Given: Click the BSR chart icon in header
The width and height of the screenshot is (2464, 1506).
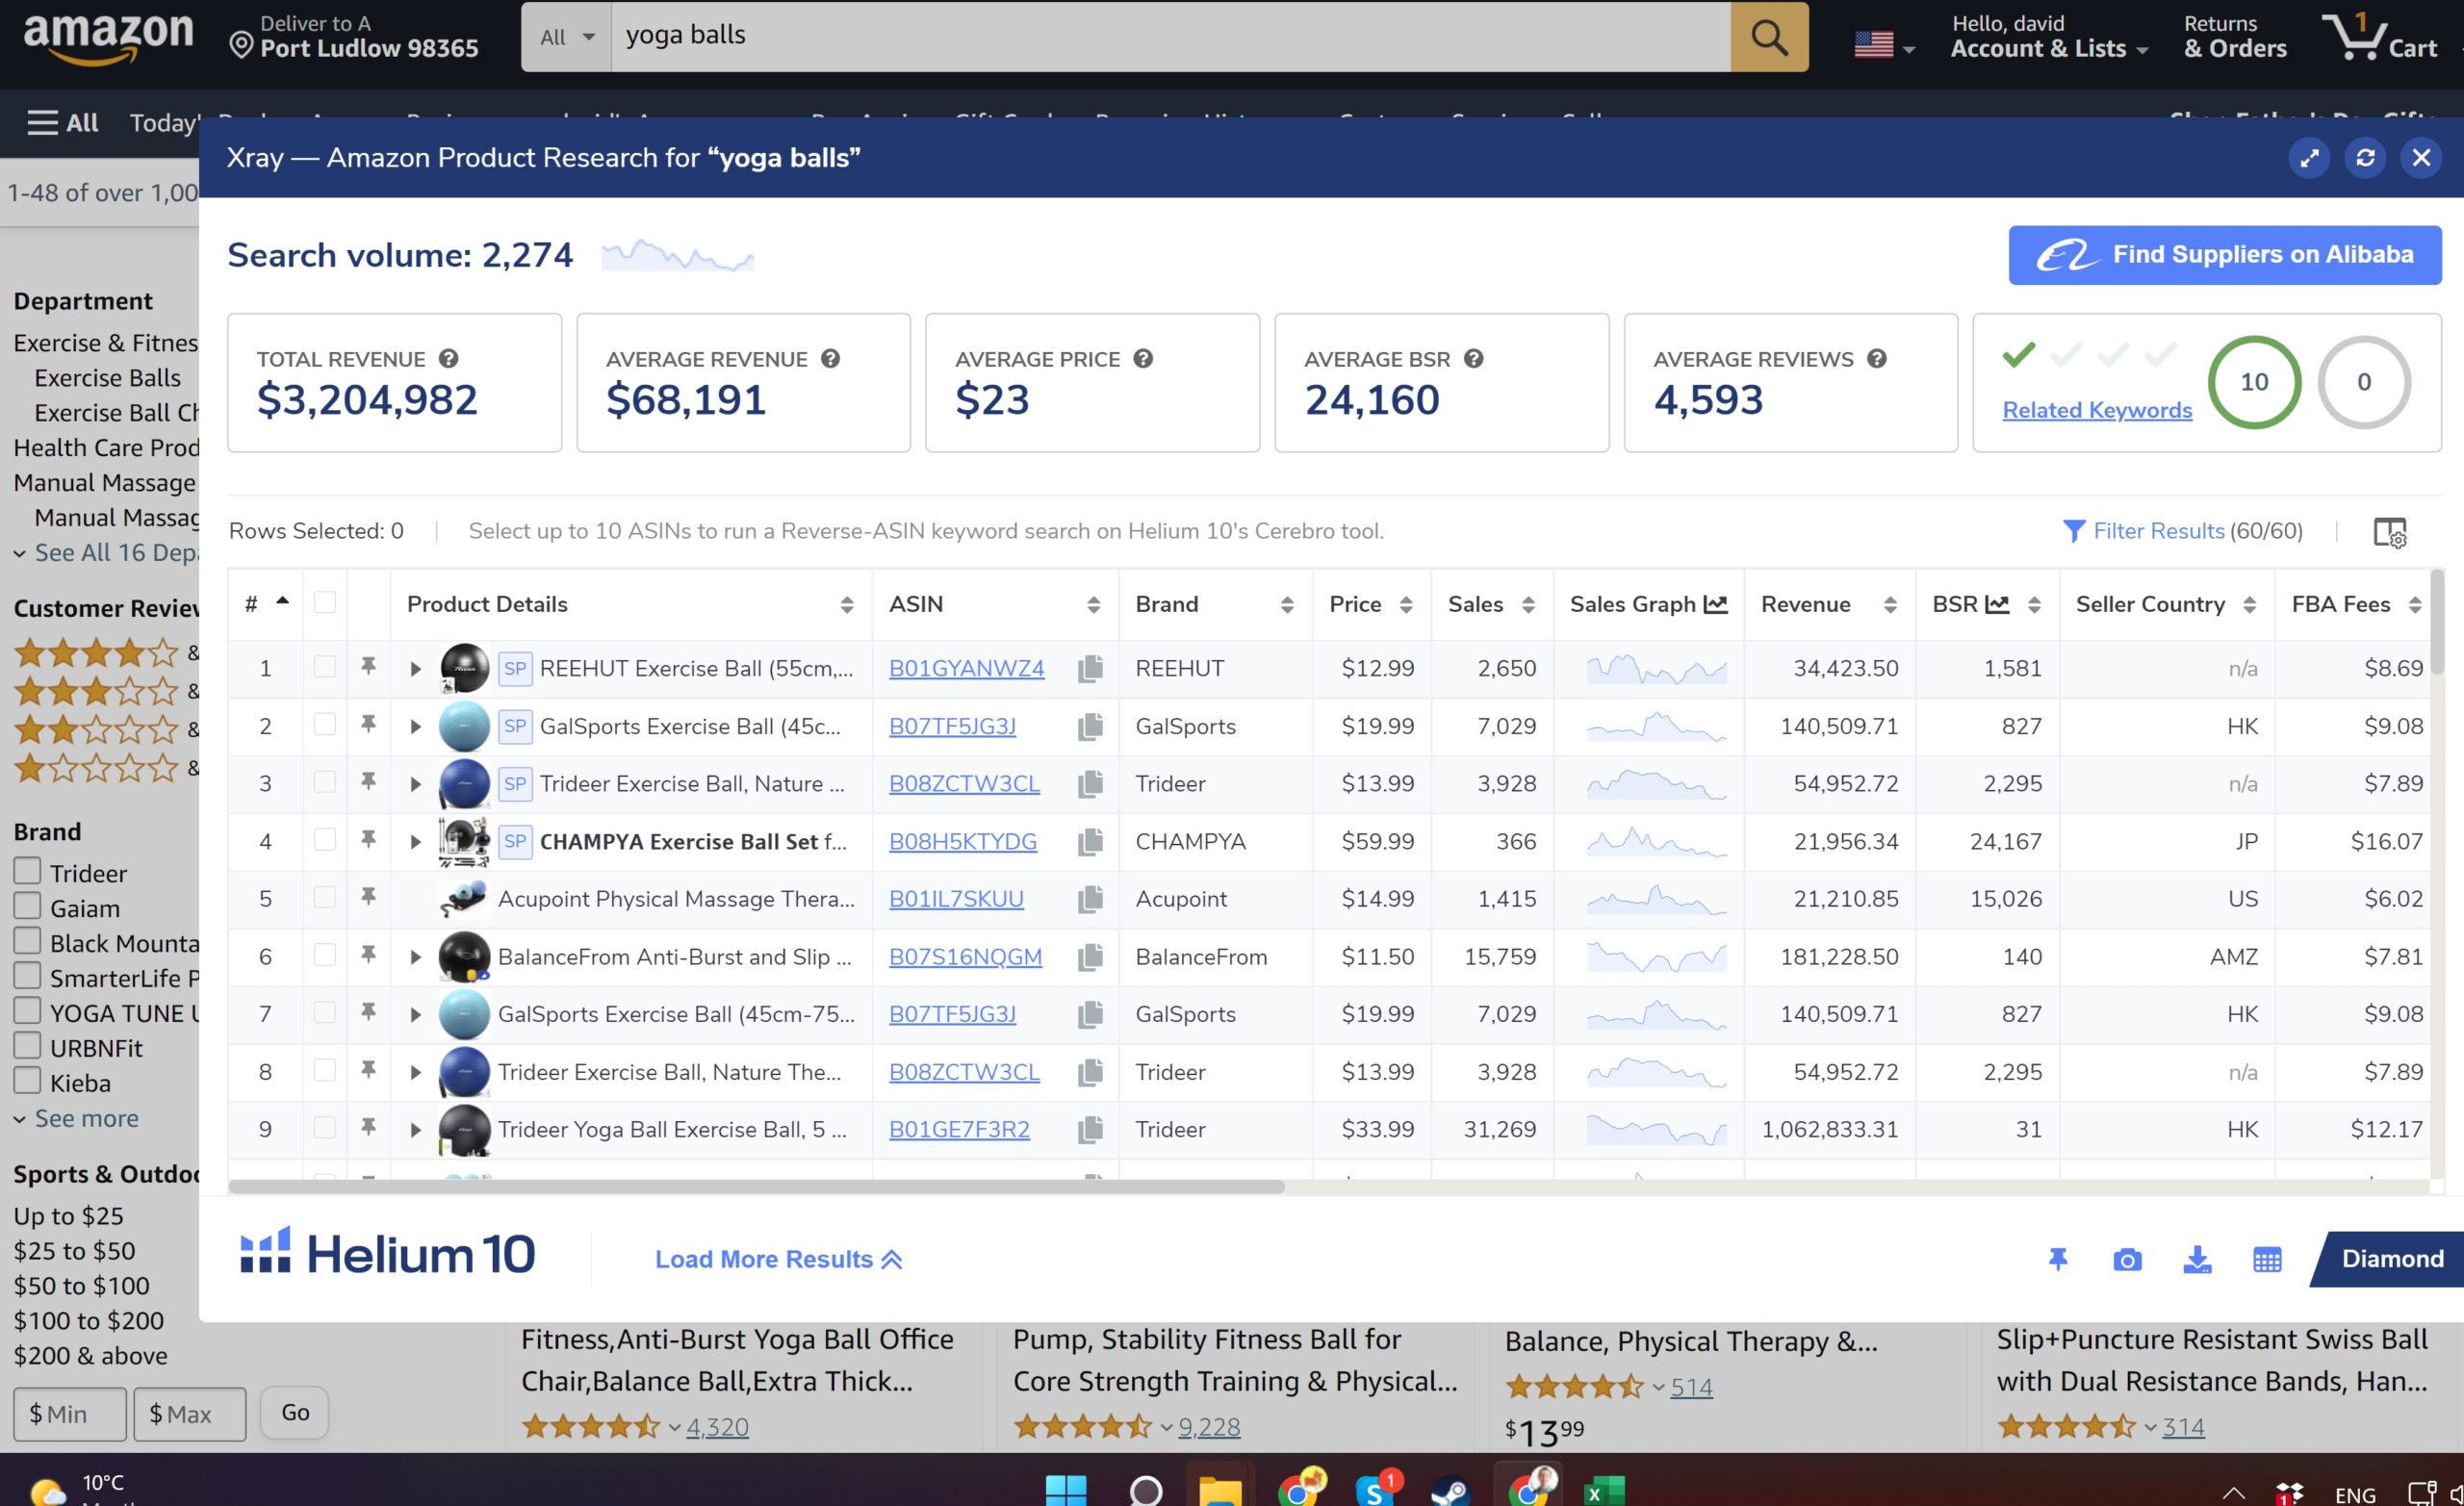Looking at the screenshot, I should (x=1997, y=604).
